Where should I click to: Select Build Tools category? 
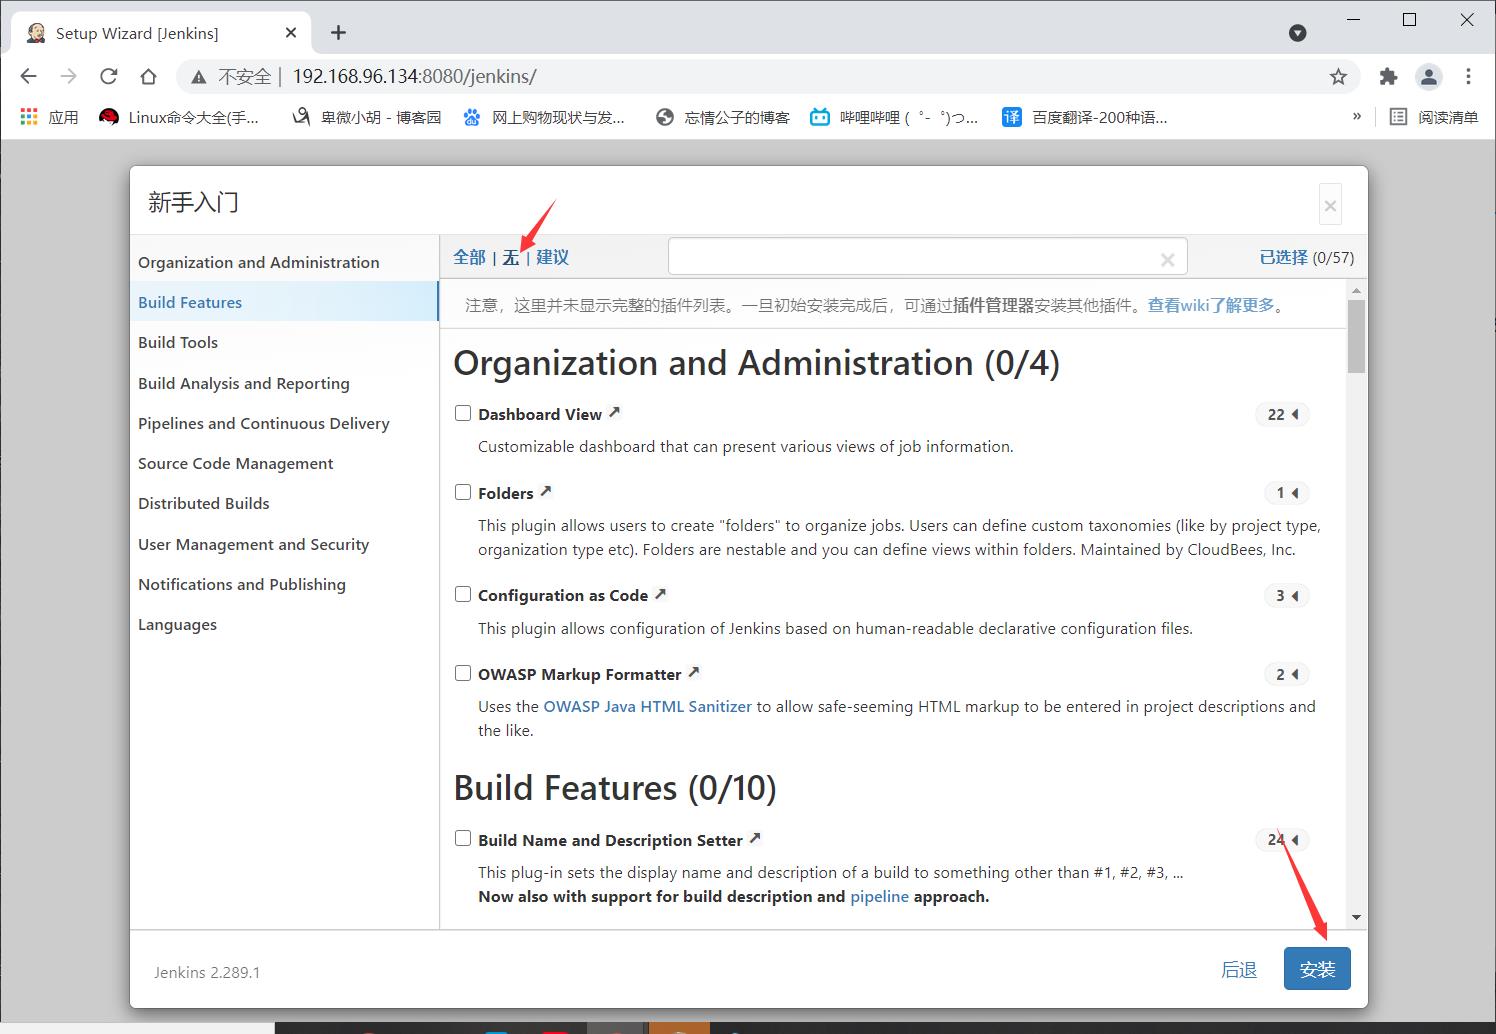tap(284, 342)
